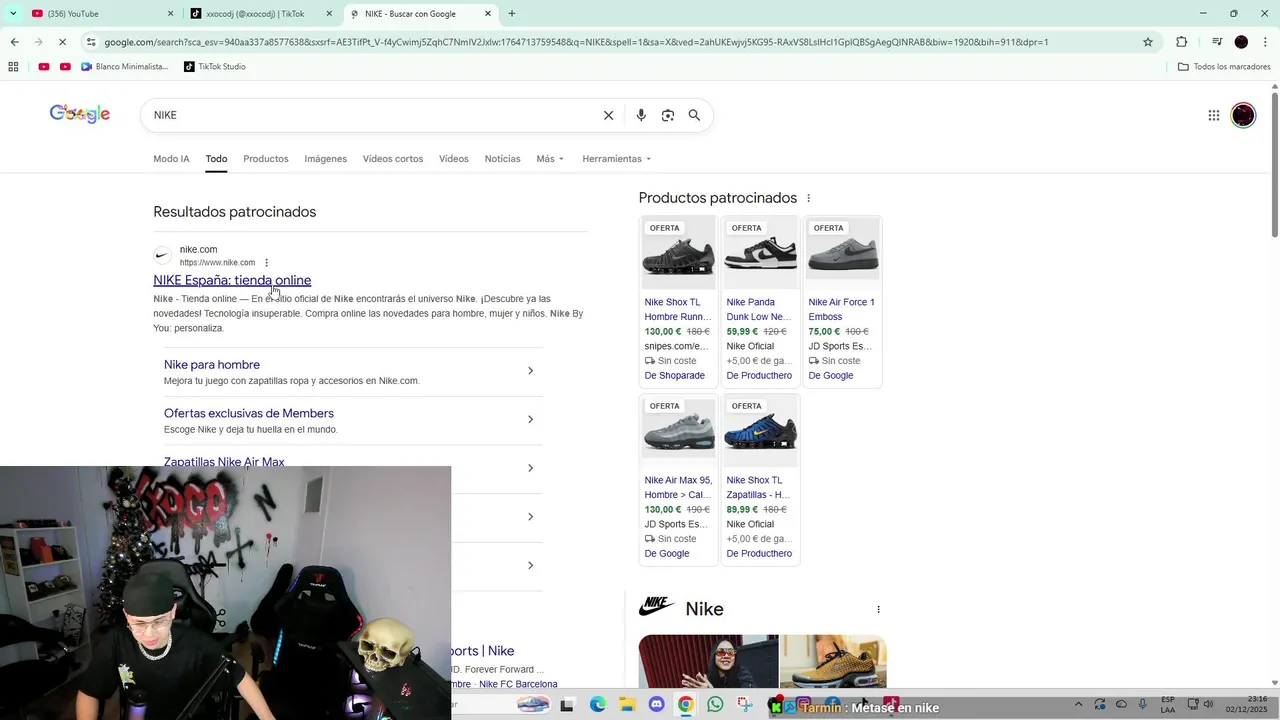Close the NIKE Google search tab
The width and height of the screenshot is (1280, 720).
click(x=488, y=14)
